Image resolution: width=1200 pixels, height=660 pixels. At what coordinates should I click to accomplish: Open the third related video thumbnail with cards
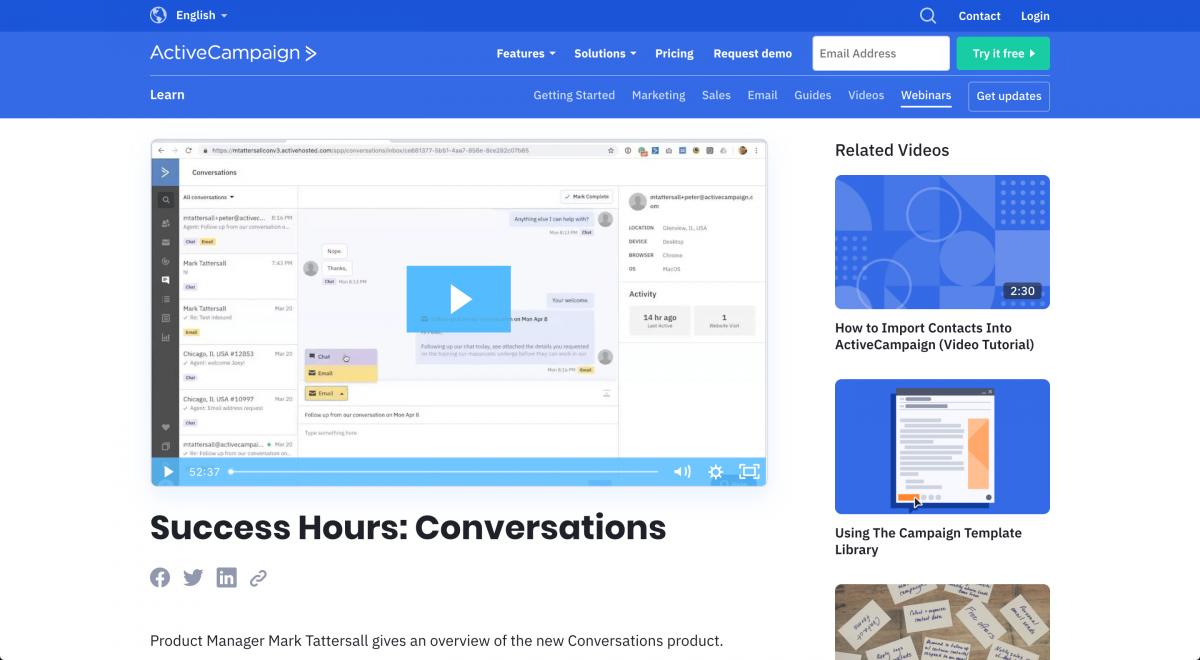[942, 622]
